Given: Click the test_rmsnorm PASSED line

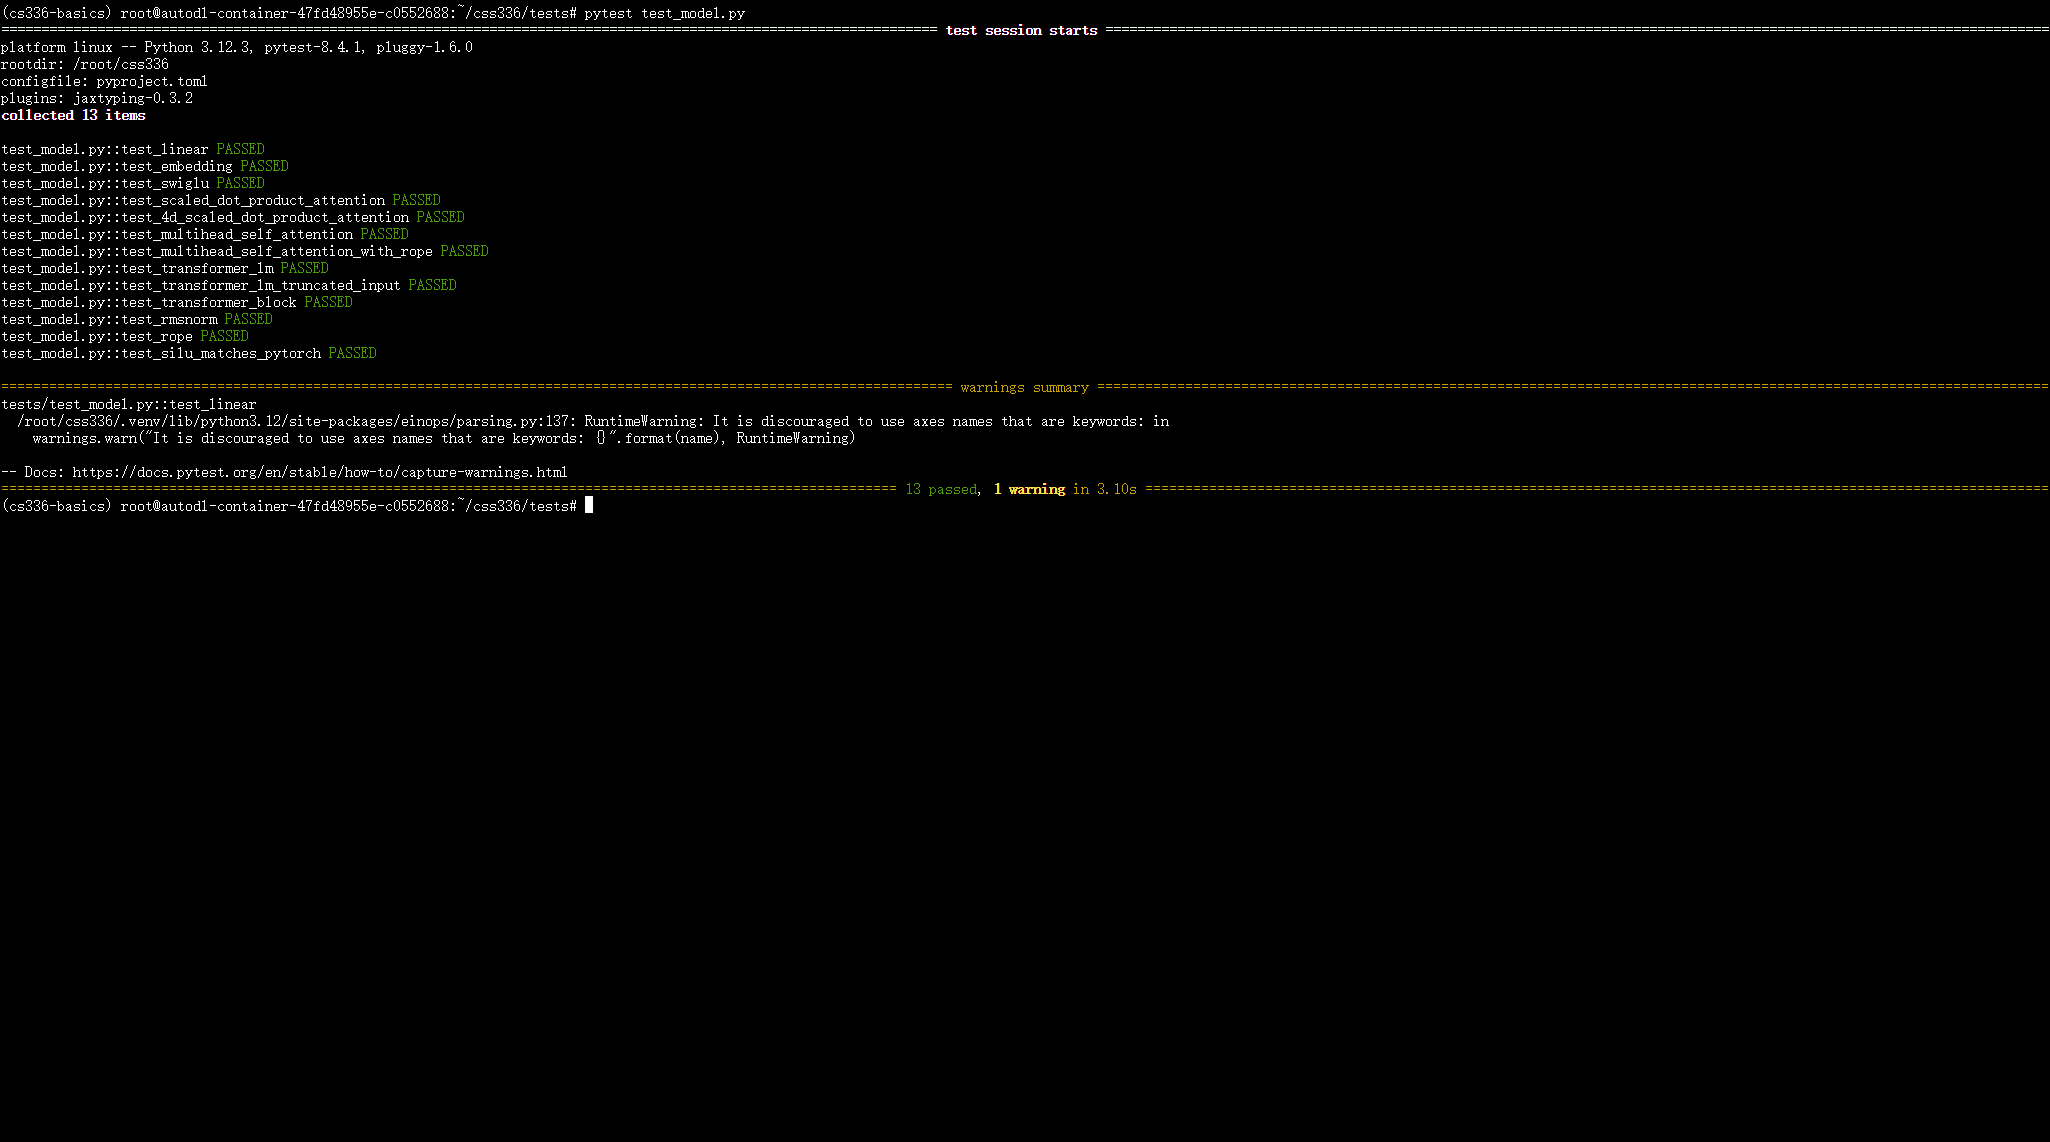Looking at the screenshot, I should pyautogui.click(x=137, y=320).
